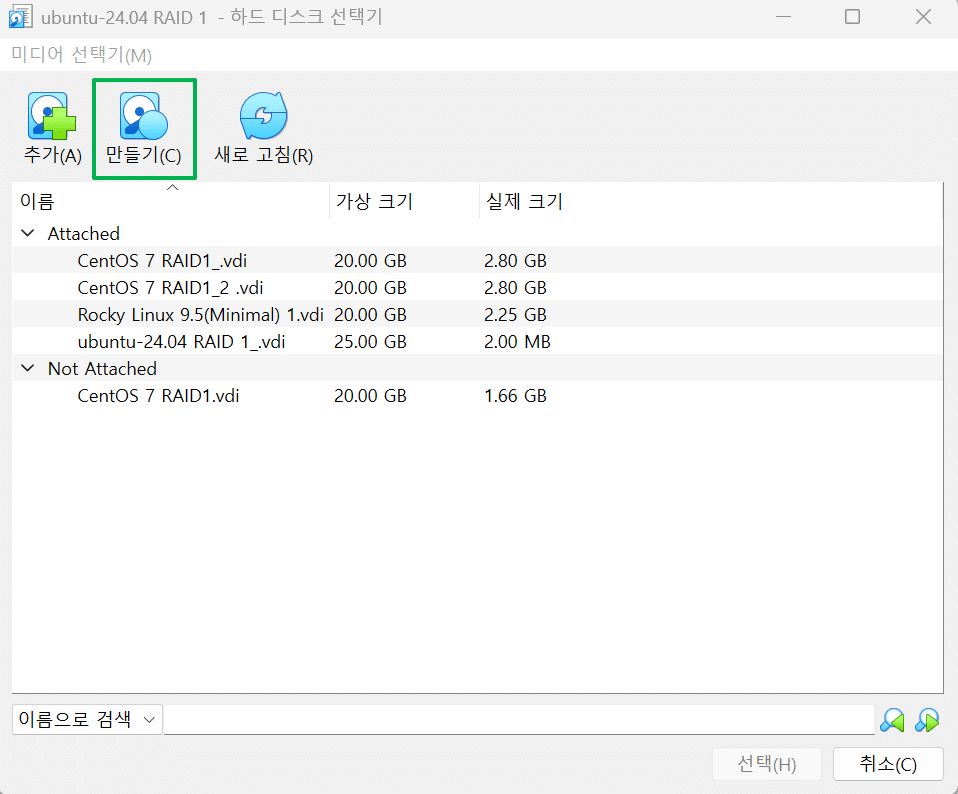Viewport: 958px width, 794px height.
Task: Click the 1.66 GB actual size value
Action: coord(515,396)
